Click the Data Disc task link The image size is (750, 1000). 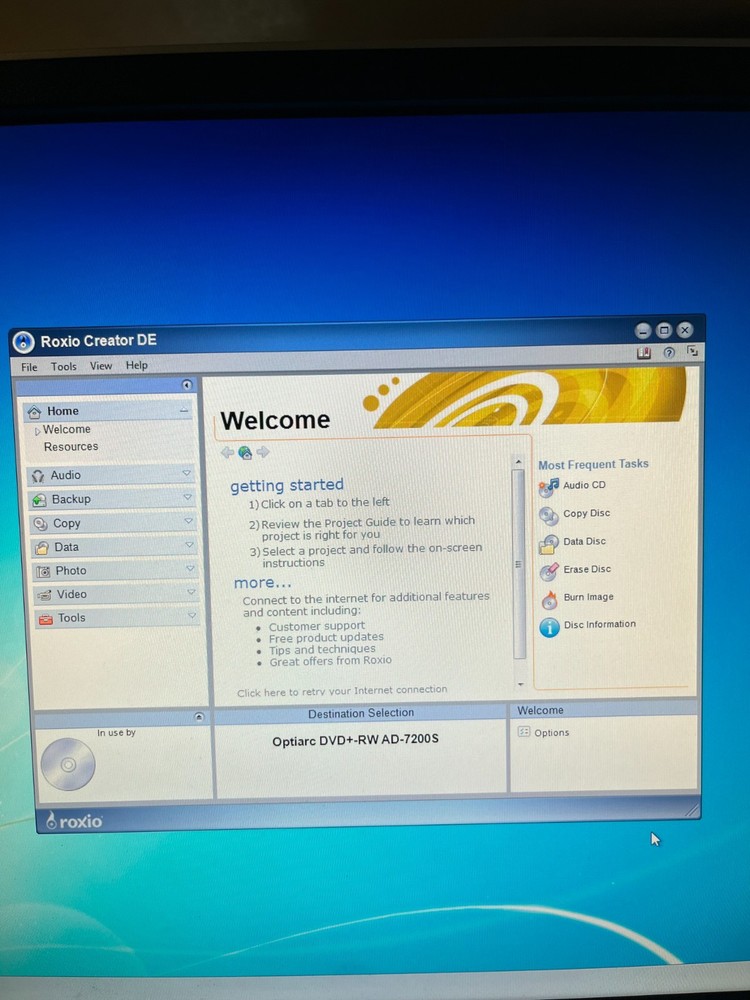coord(585,541)
